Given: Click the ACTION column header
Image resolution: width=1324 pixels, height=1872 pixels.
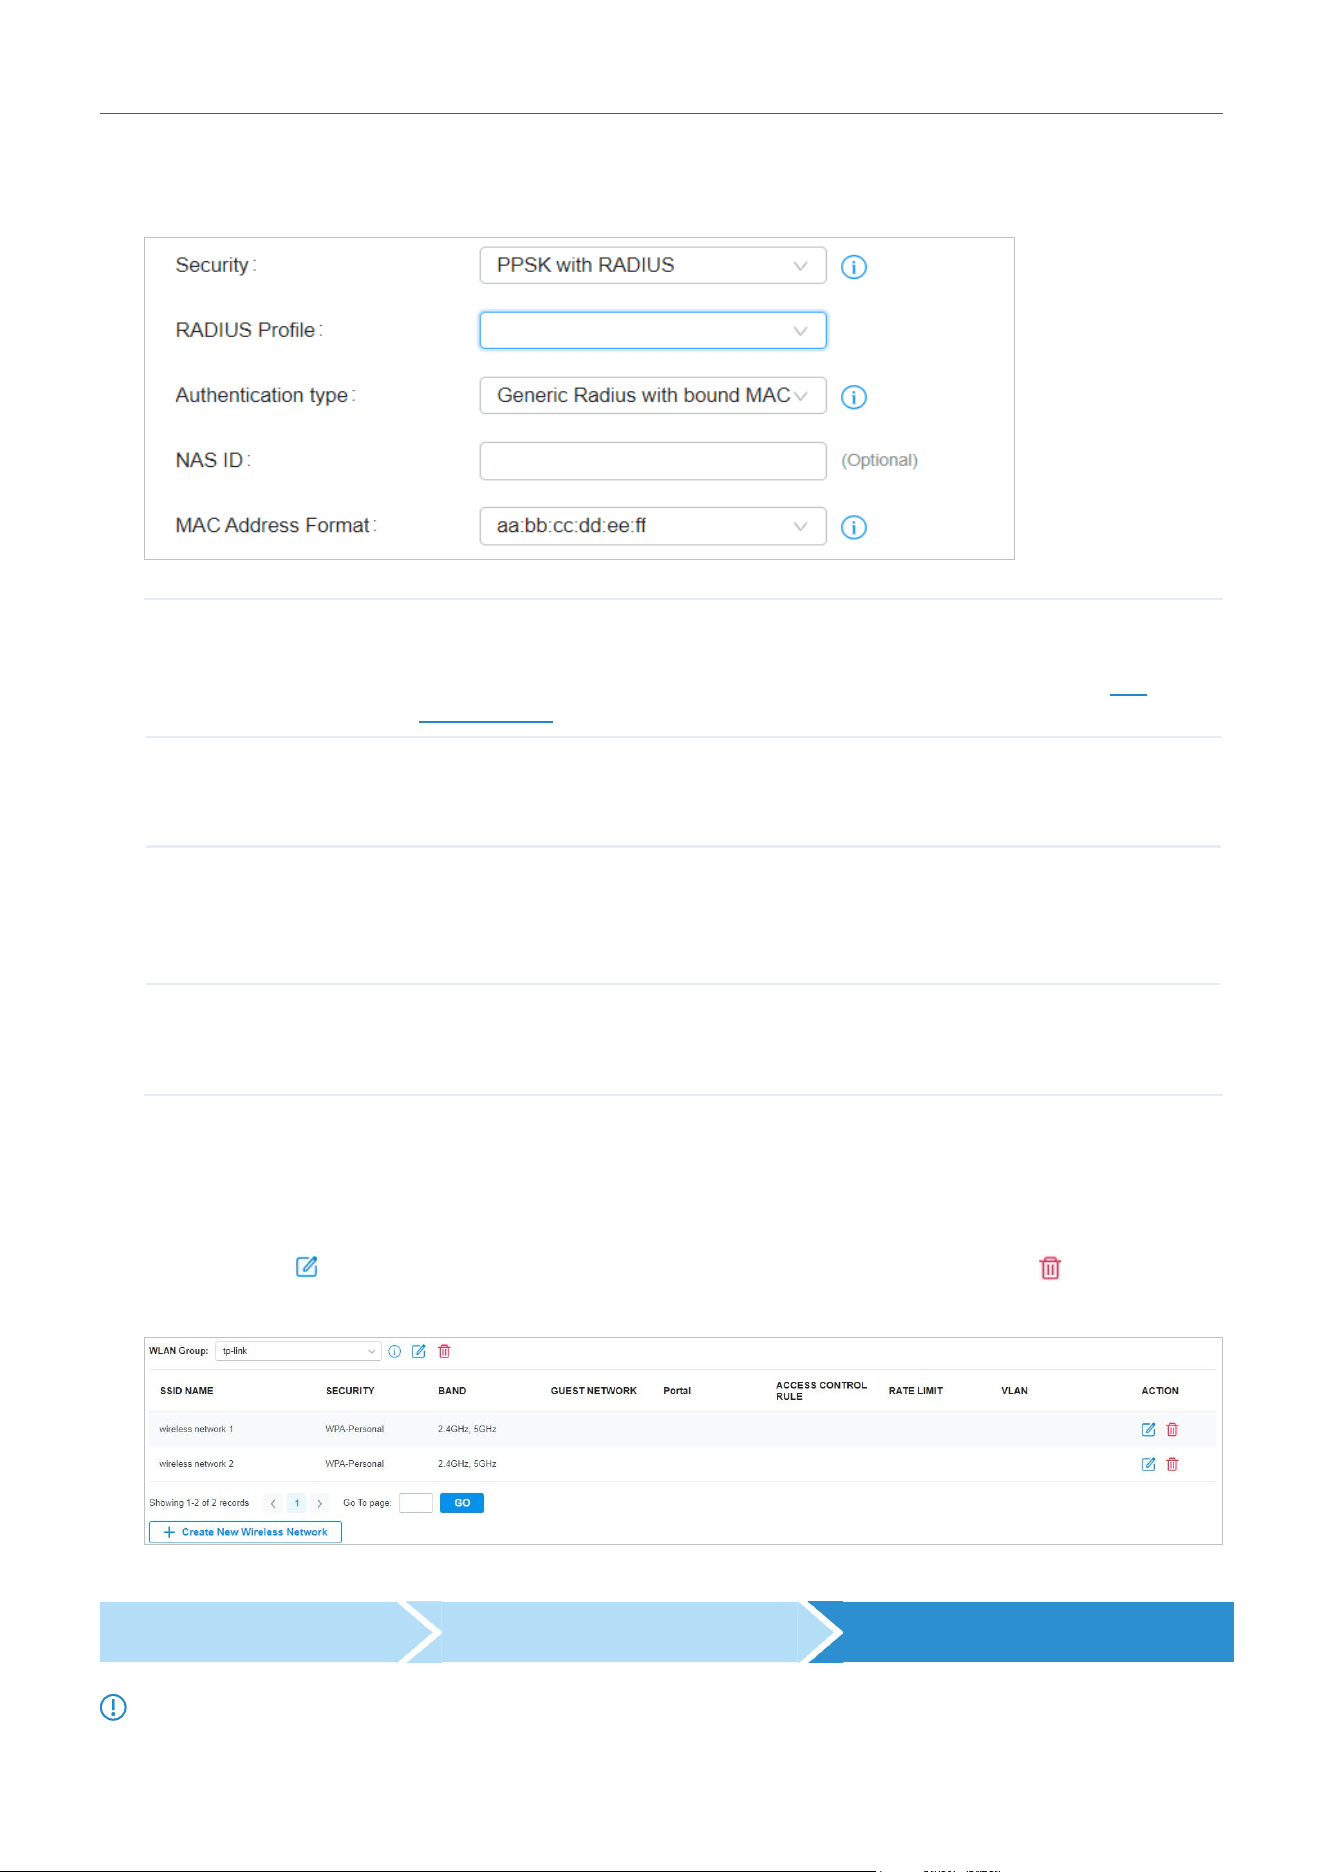Looking at the screenshot, I should click(1160, 1391).
